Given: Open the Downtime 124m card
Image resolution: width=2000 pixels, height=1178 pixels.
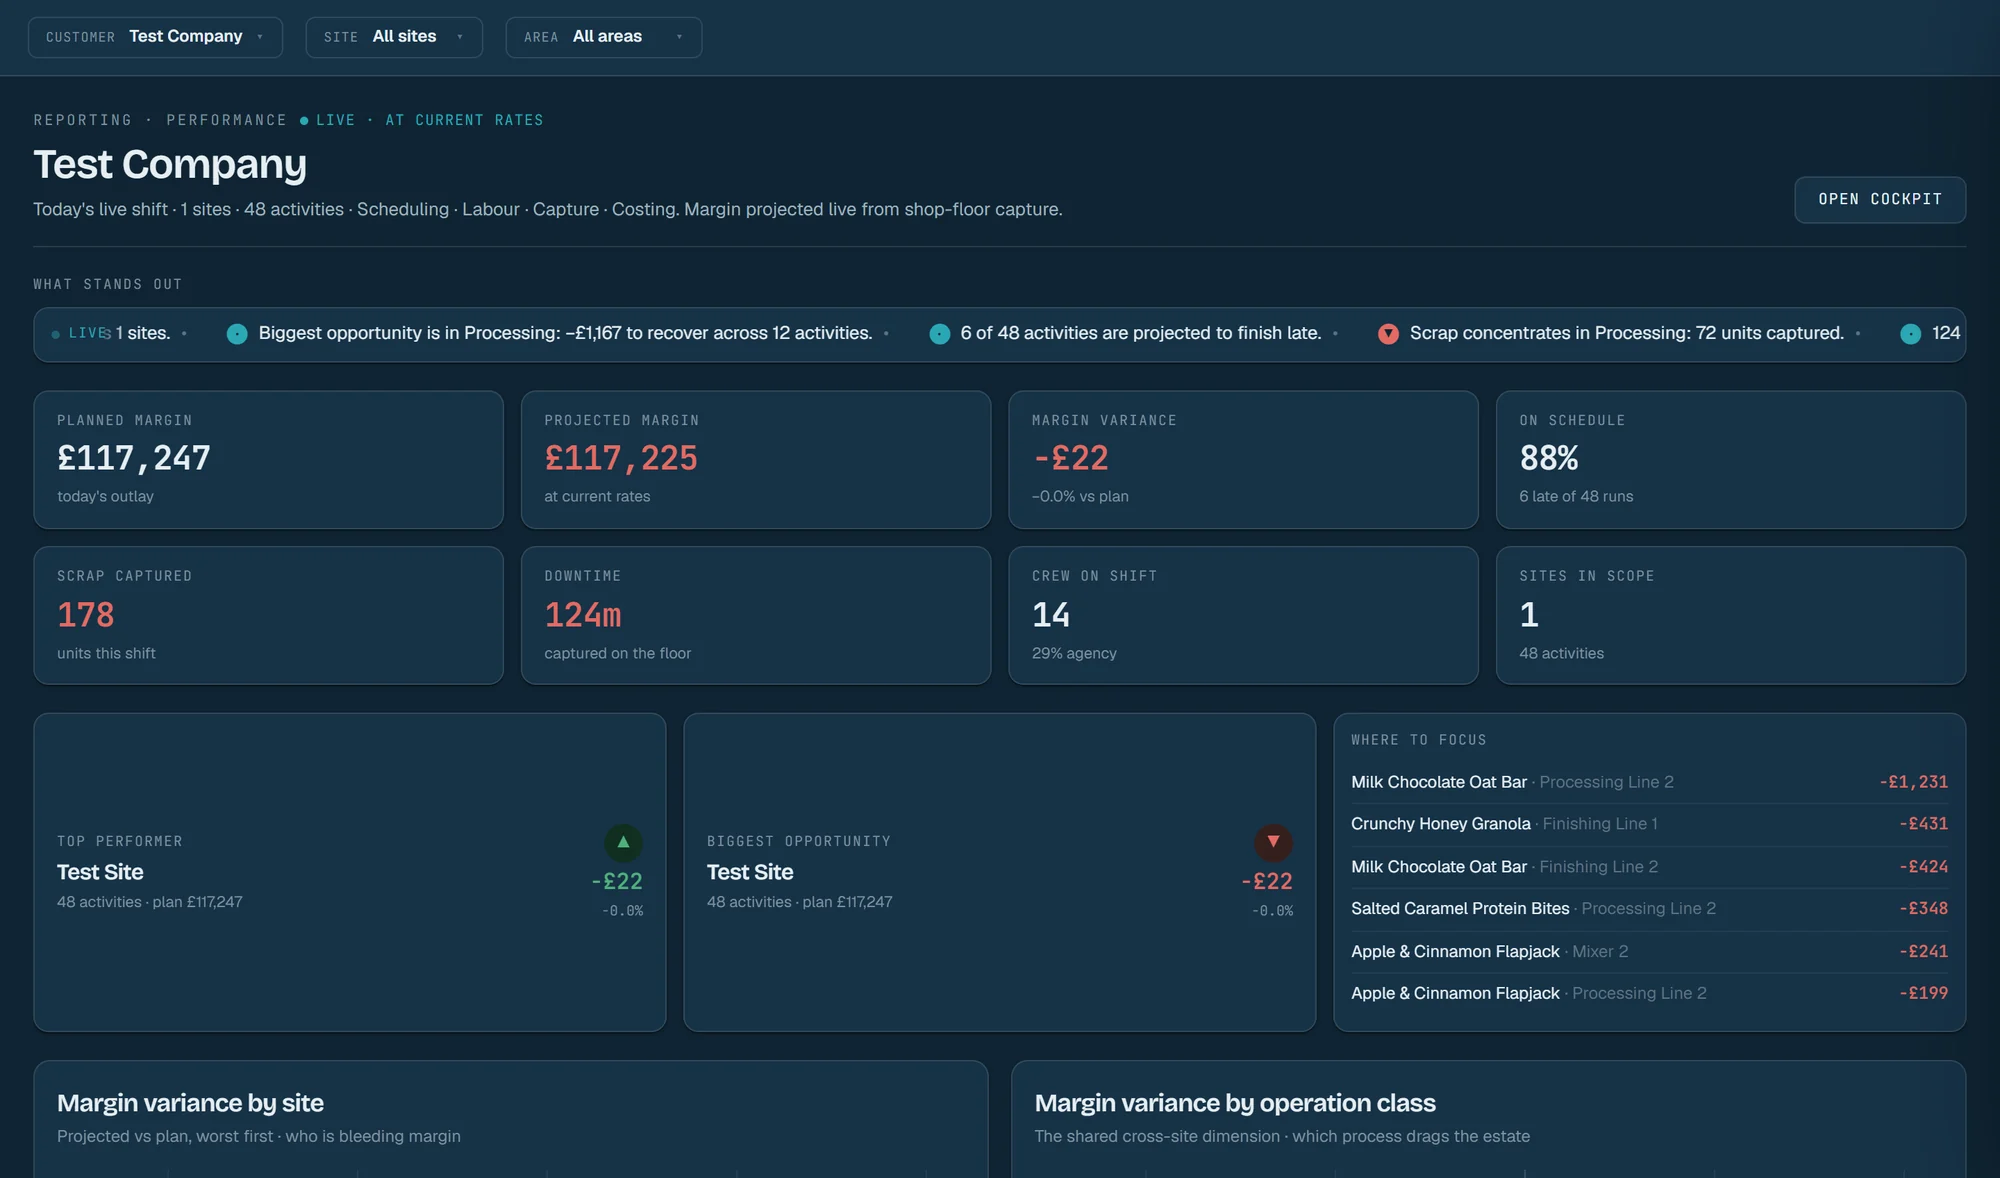Looking at the screenshot, I should click(x=756, y=615).
